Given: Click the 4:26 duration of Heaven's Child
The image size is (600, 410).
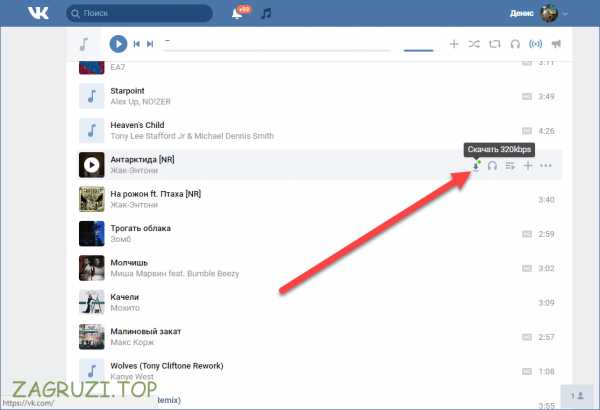Looking at the screenshot, I should coord(546,131).
